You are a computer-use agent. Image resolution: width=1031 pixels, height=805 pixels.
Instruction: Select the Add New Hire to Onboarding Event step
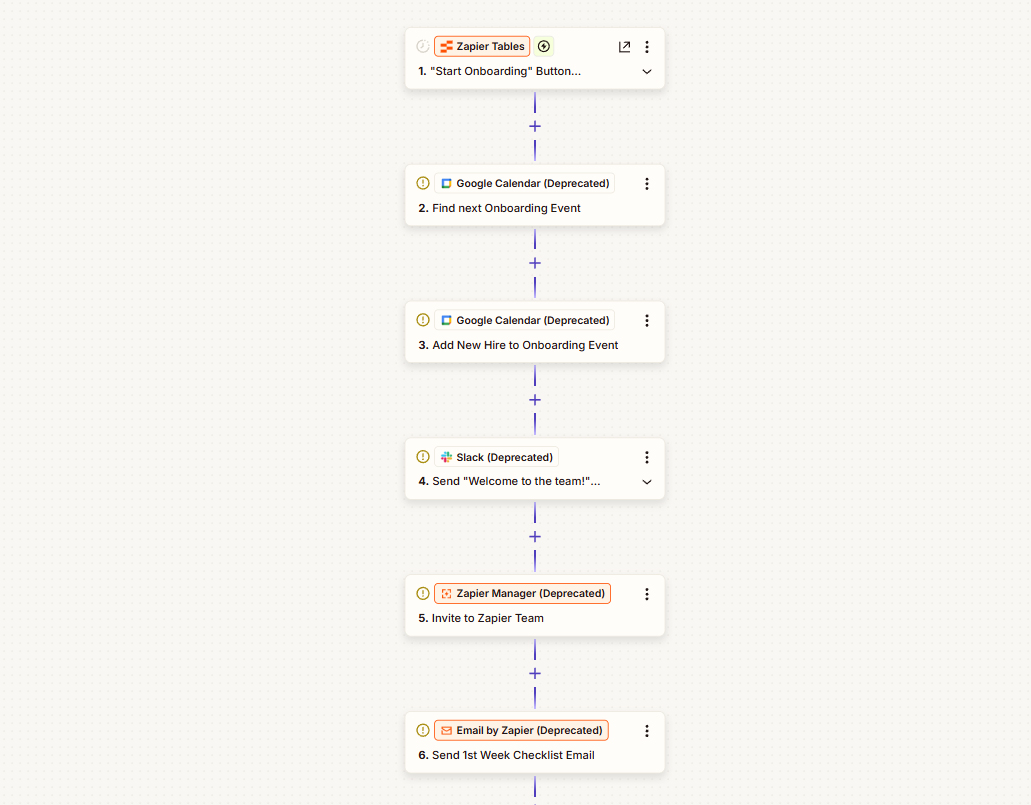click(525, 345)
